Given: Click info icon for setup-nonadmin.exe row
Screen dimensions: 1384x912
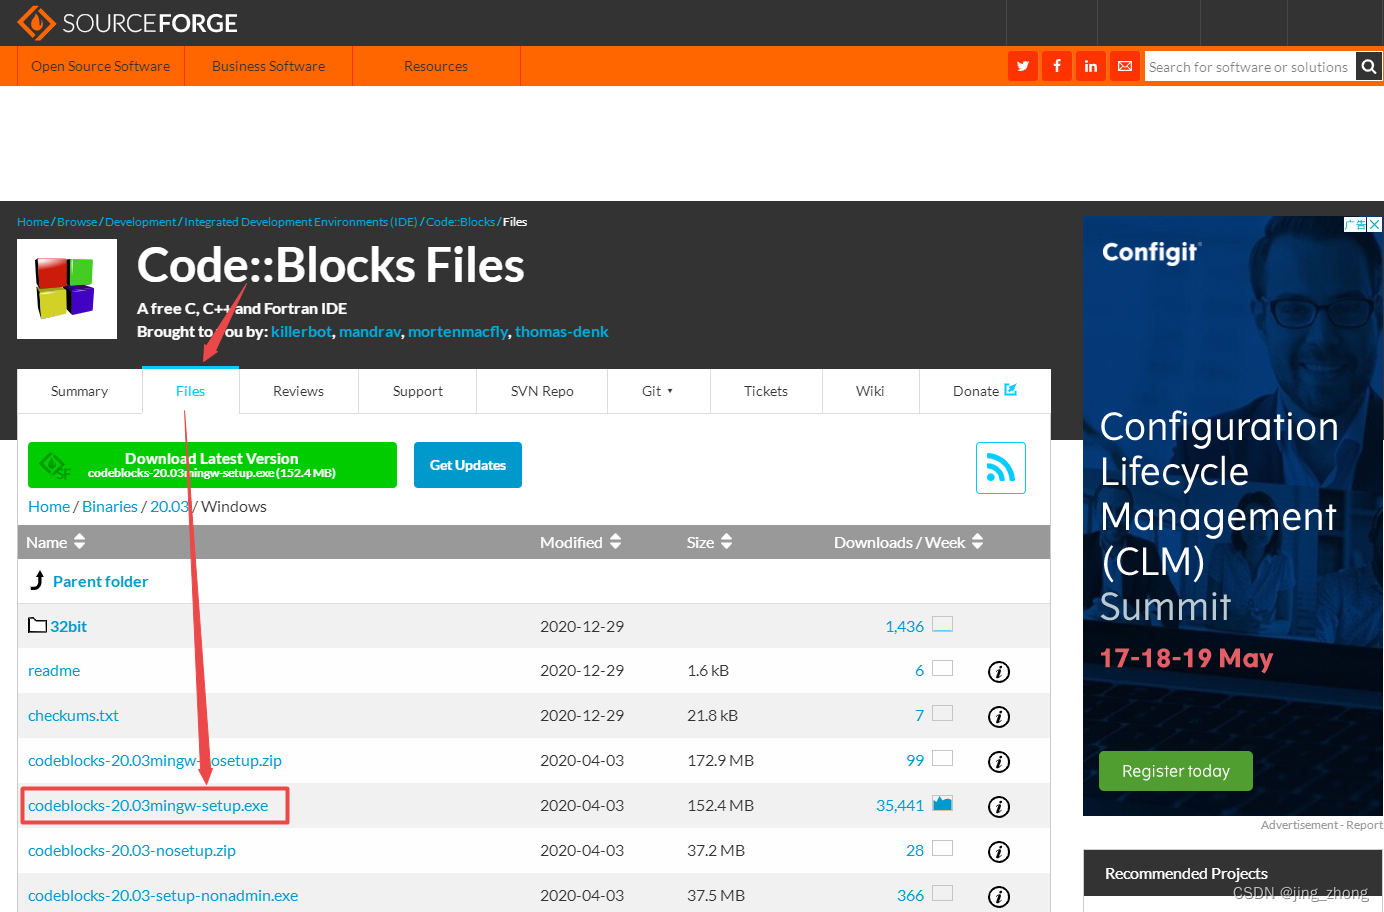Looking at the screenshot, I should tap(999, 897).
